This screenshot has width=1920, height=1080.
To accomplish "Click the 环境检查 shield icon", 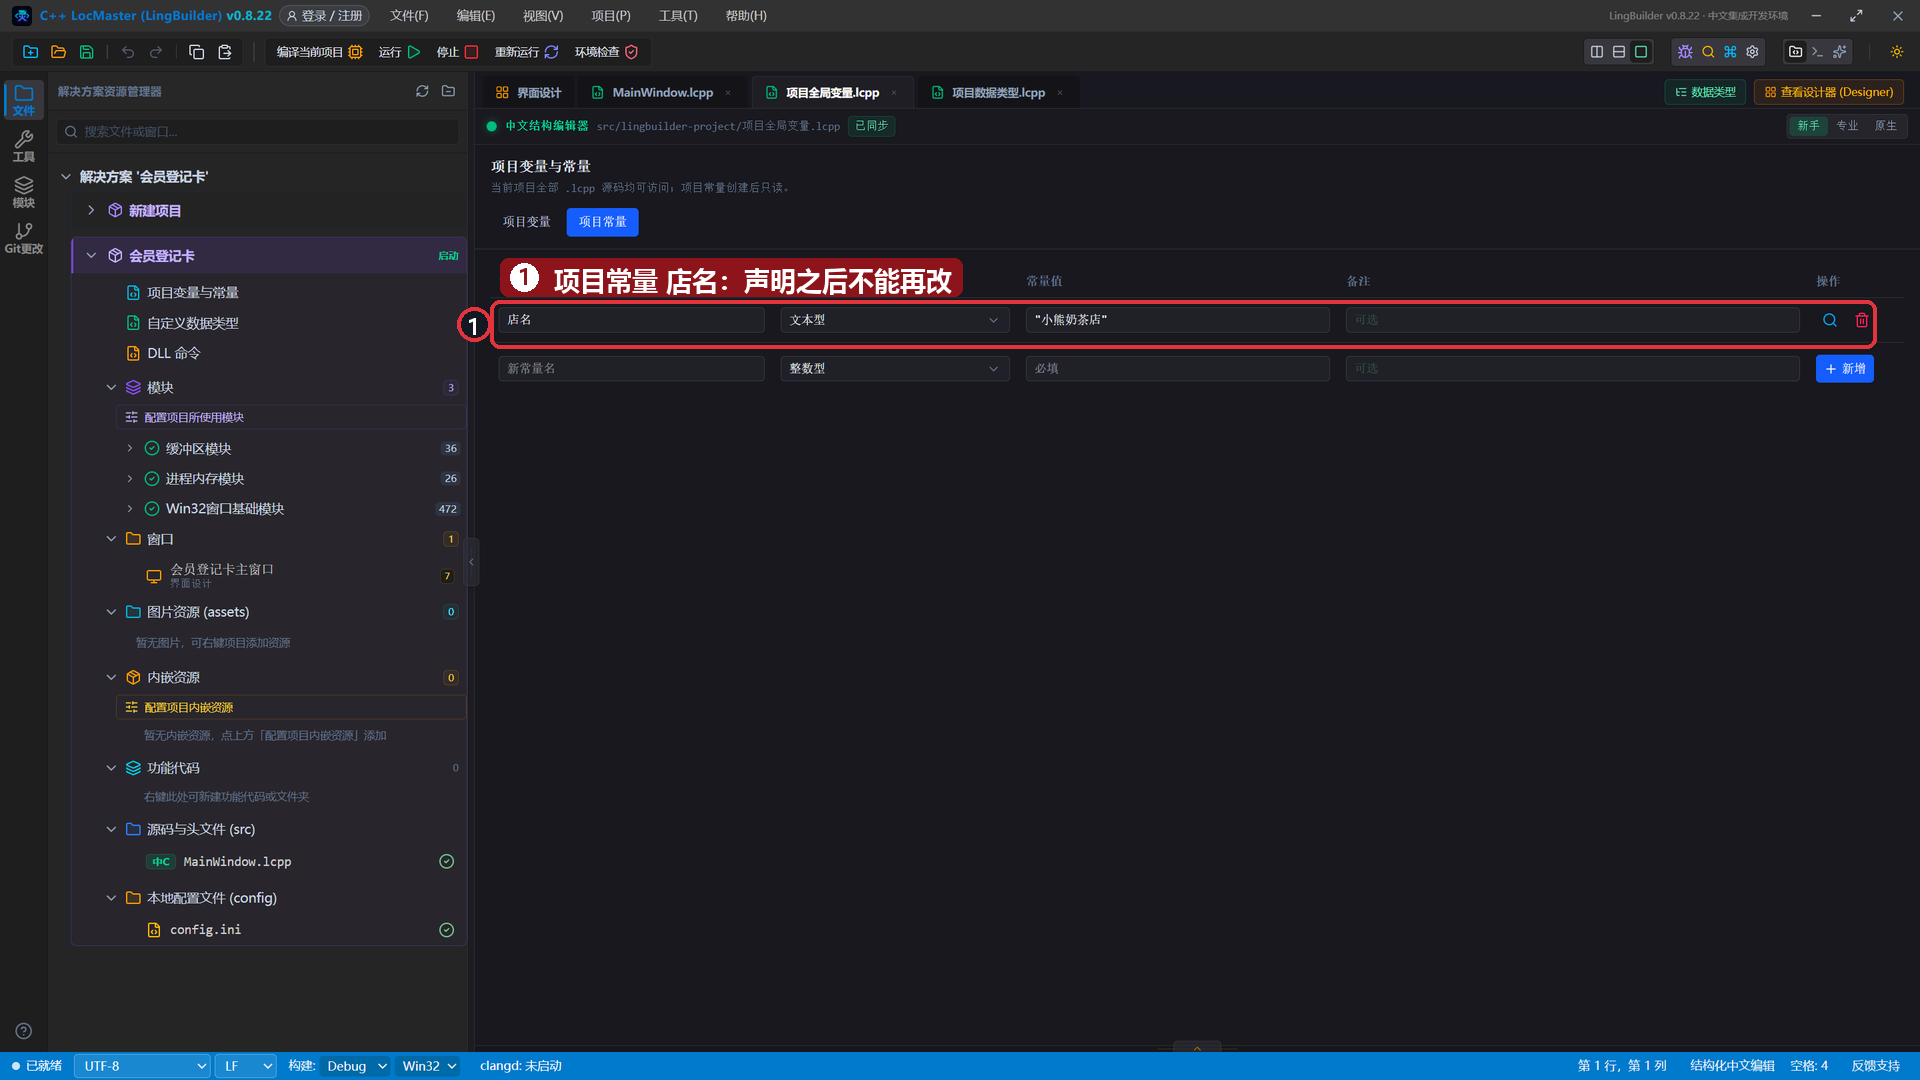I will [631, 52].
